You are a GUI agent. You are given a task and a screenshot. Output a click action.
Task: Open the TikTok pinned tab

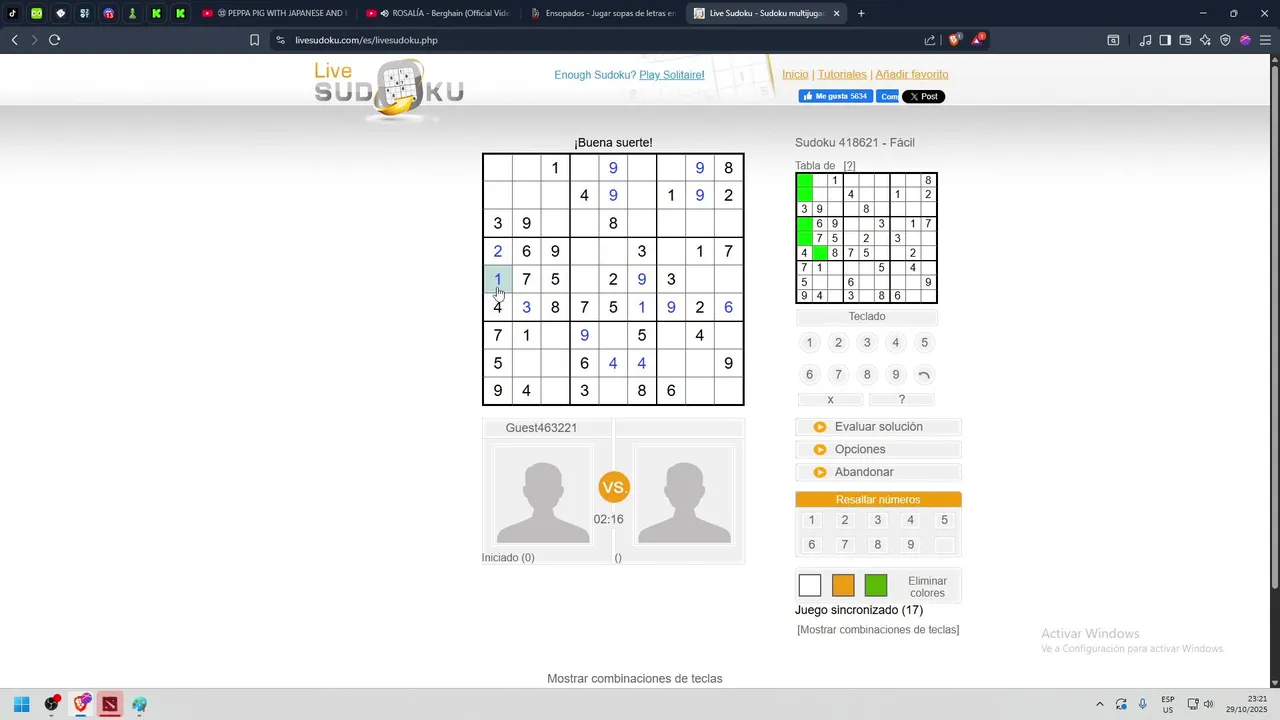13,13
